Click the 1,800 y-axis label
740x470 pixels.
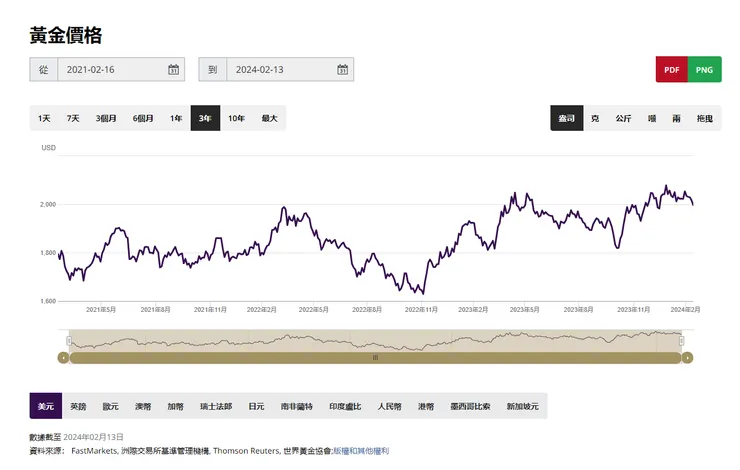48,252
